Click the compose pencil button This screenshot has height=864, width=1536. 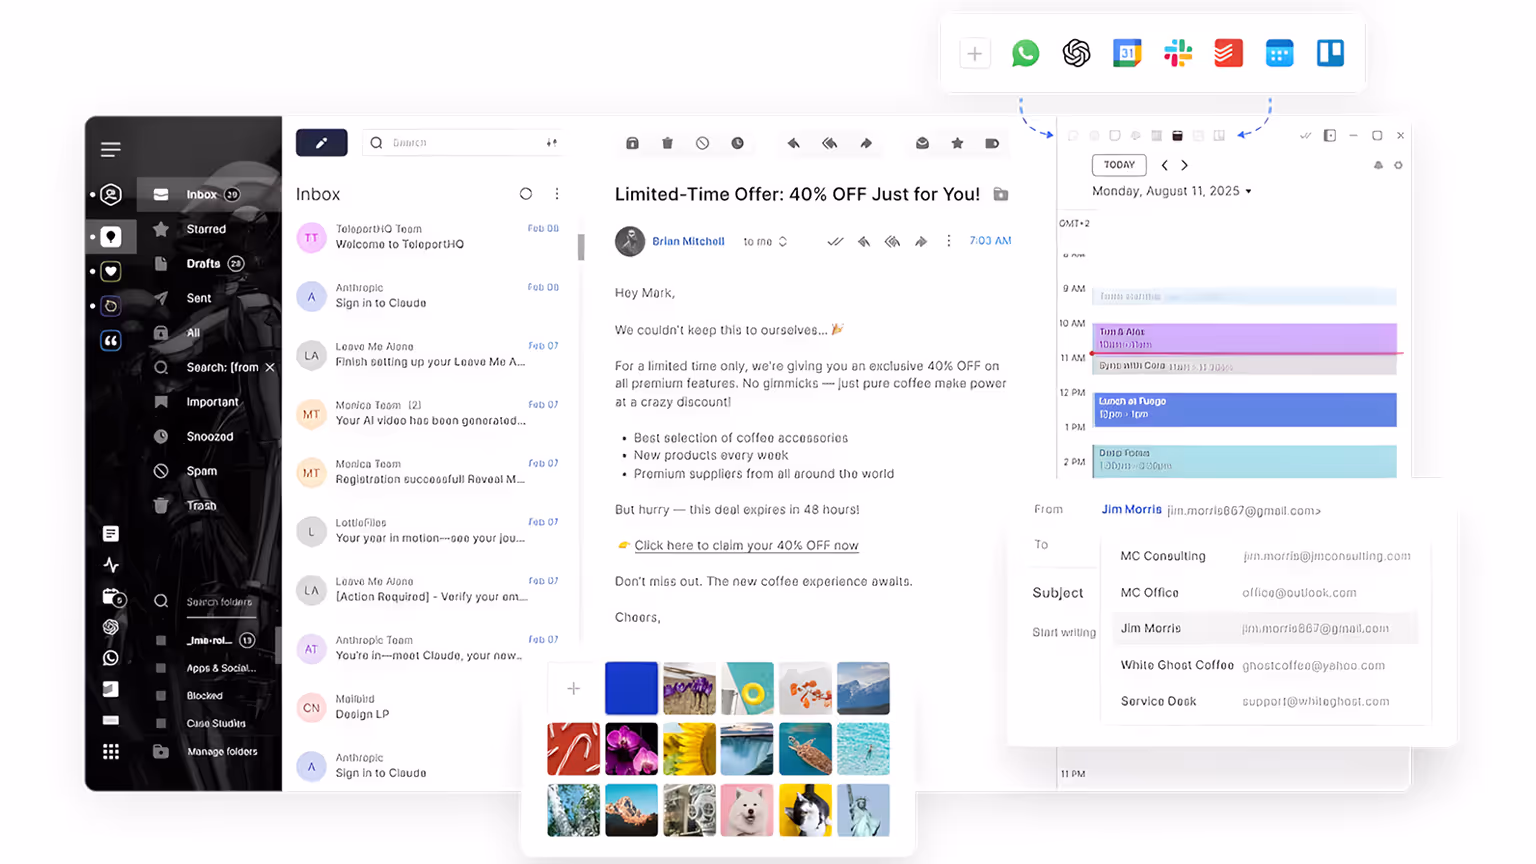(x=321, y=143)
